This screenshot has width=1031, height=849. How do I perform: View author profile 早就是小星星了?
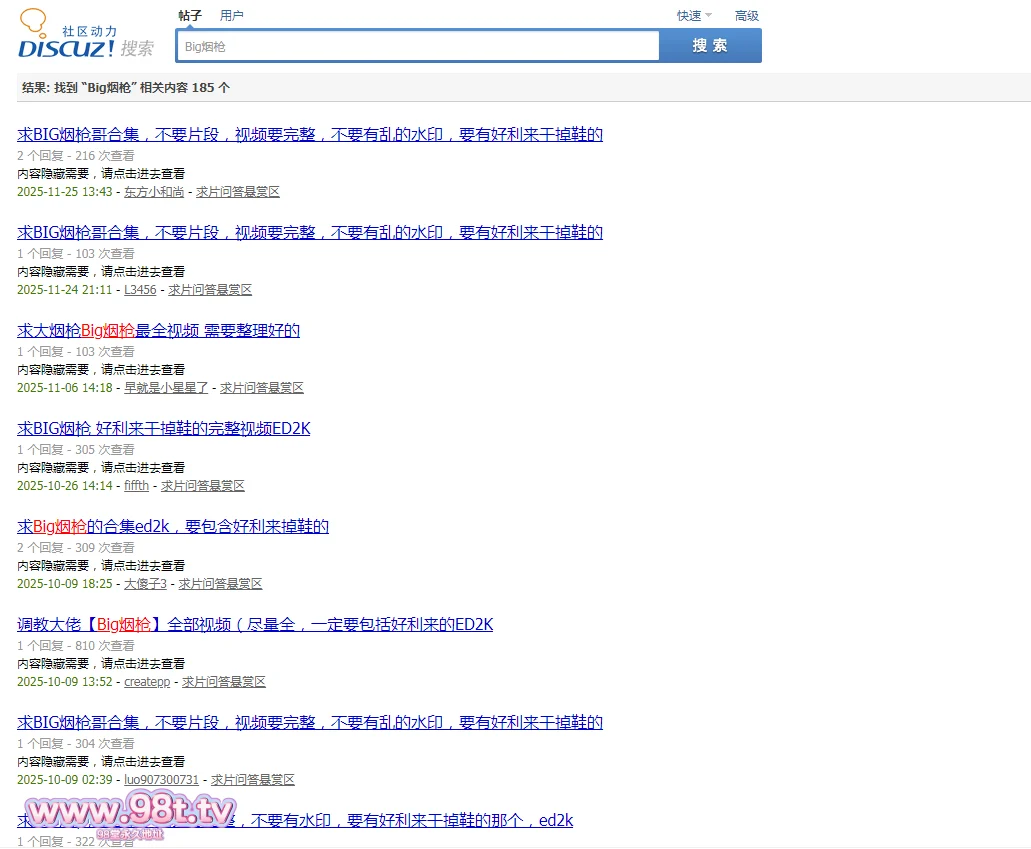point(166,388)
